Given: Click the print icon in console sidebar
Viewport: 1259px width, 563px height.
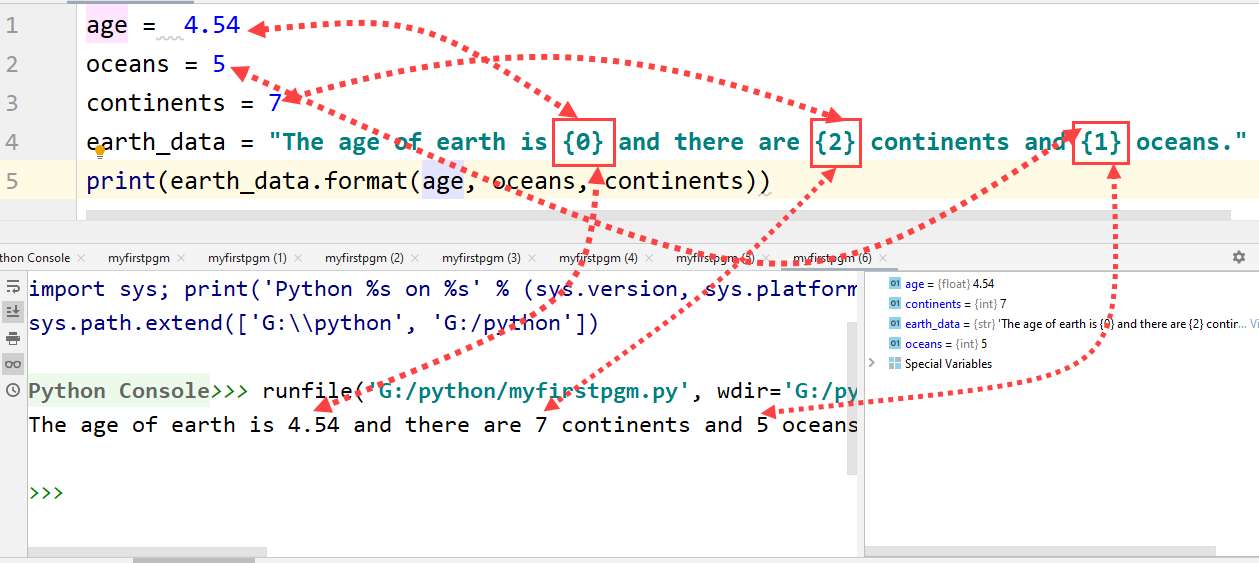Looking at the screenshot, I should (13, 338).
